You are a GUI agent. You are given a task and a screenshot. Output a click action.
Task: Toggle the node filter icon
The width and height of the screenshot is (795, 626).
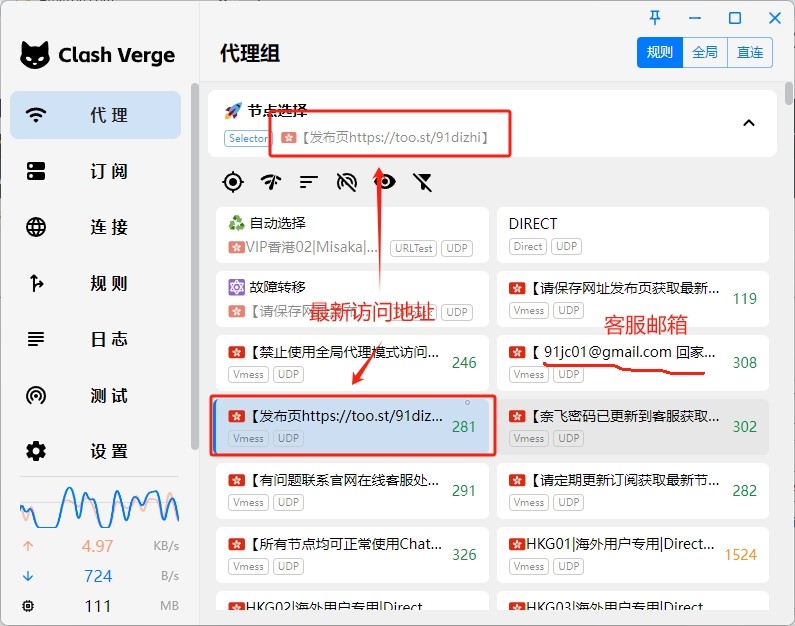422,182
